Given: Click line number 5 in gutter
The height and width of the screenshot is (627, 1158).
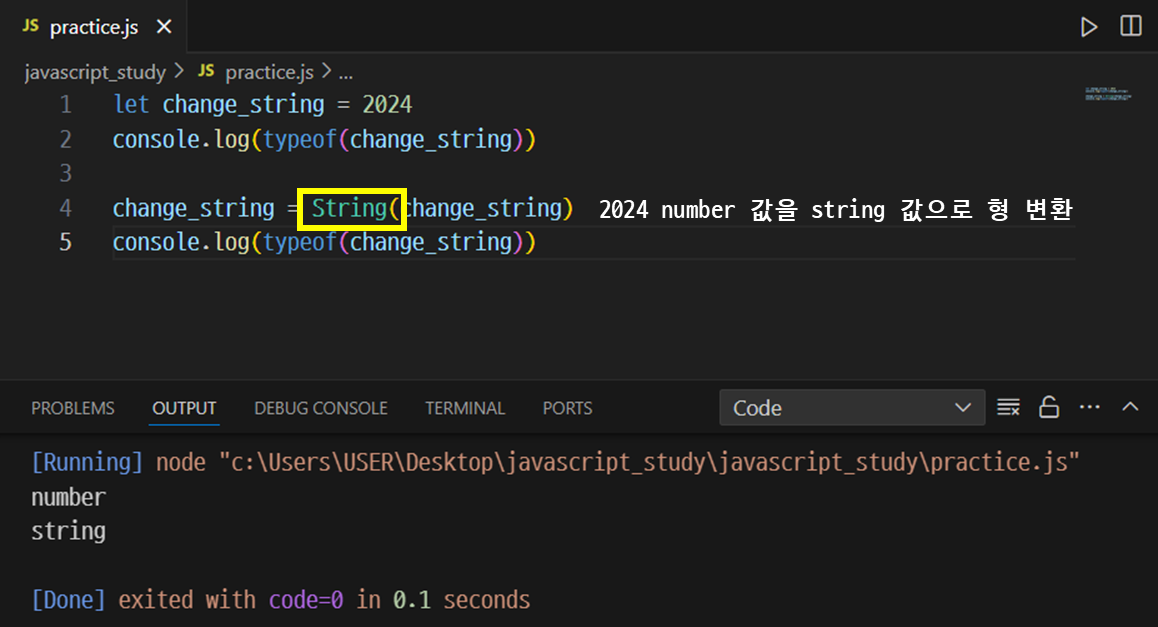Looking at the screenshot, I should tap(66, 242).
